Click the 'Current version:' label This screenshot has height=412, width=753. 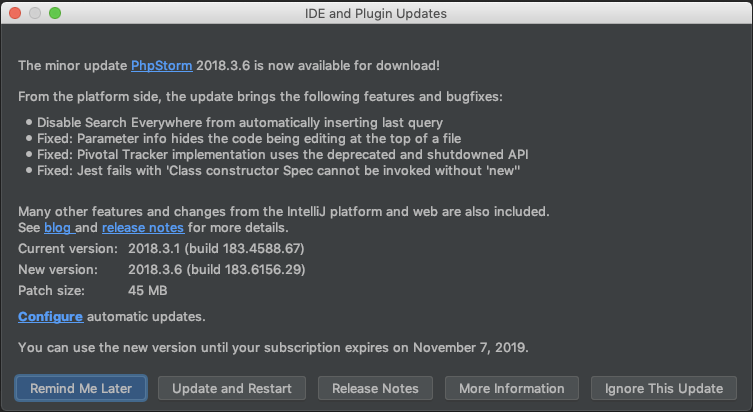point(68,248)
